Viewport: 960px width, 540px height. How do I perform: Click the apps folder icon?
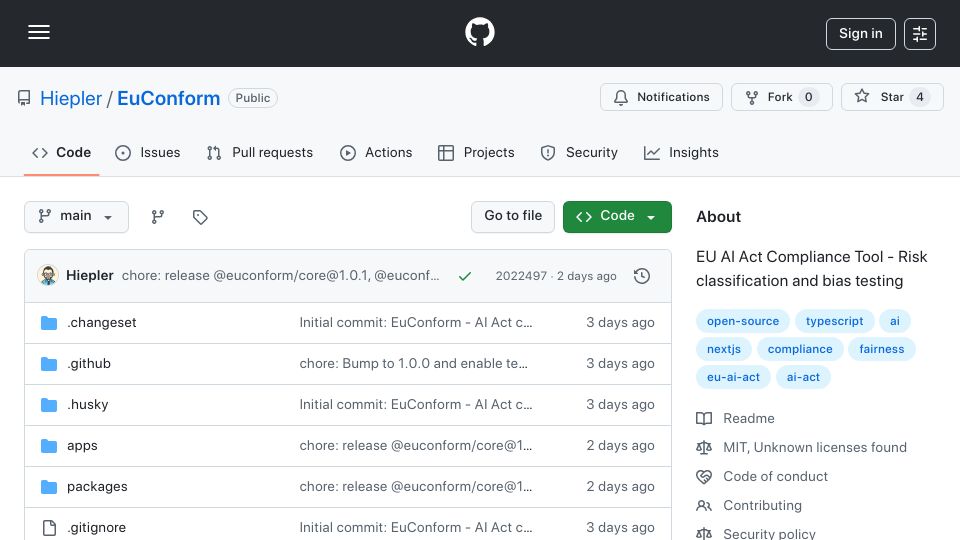[x=49, y=446]
